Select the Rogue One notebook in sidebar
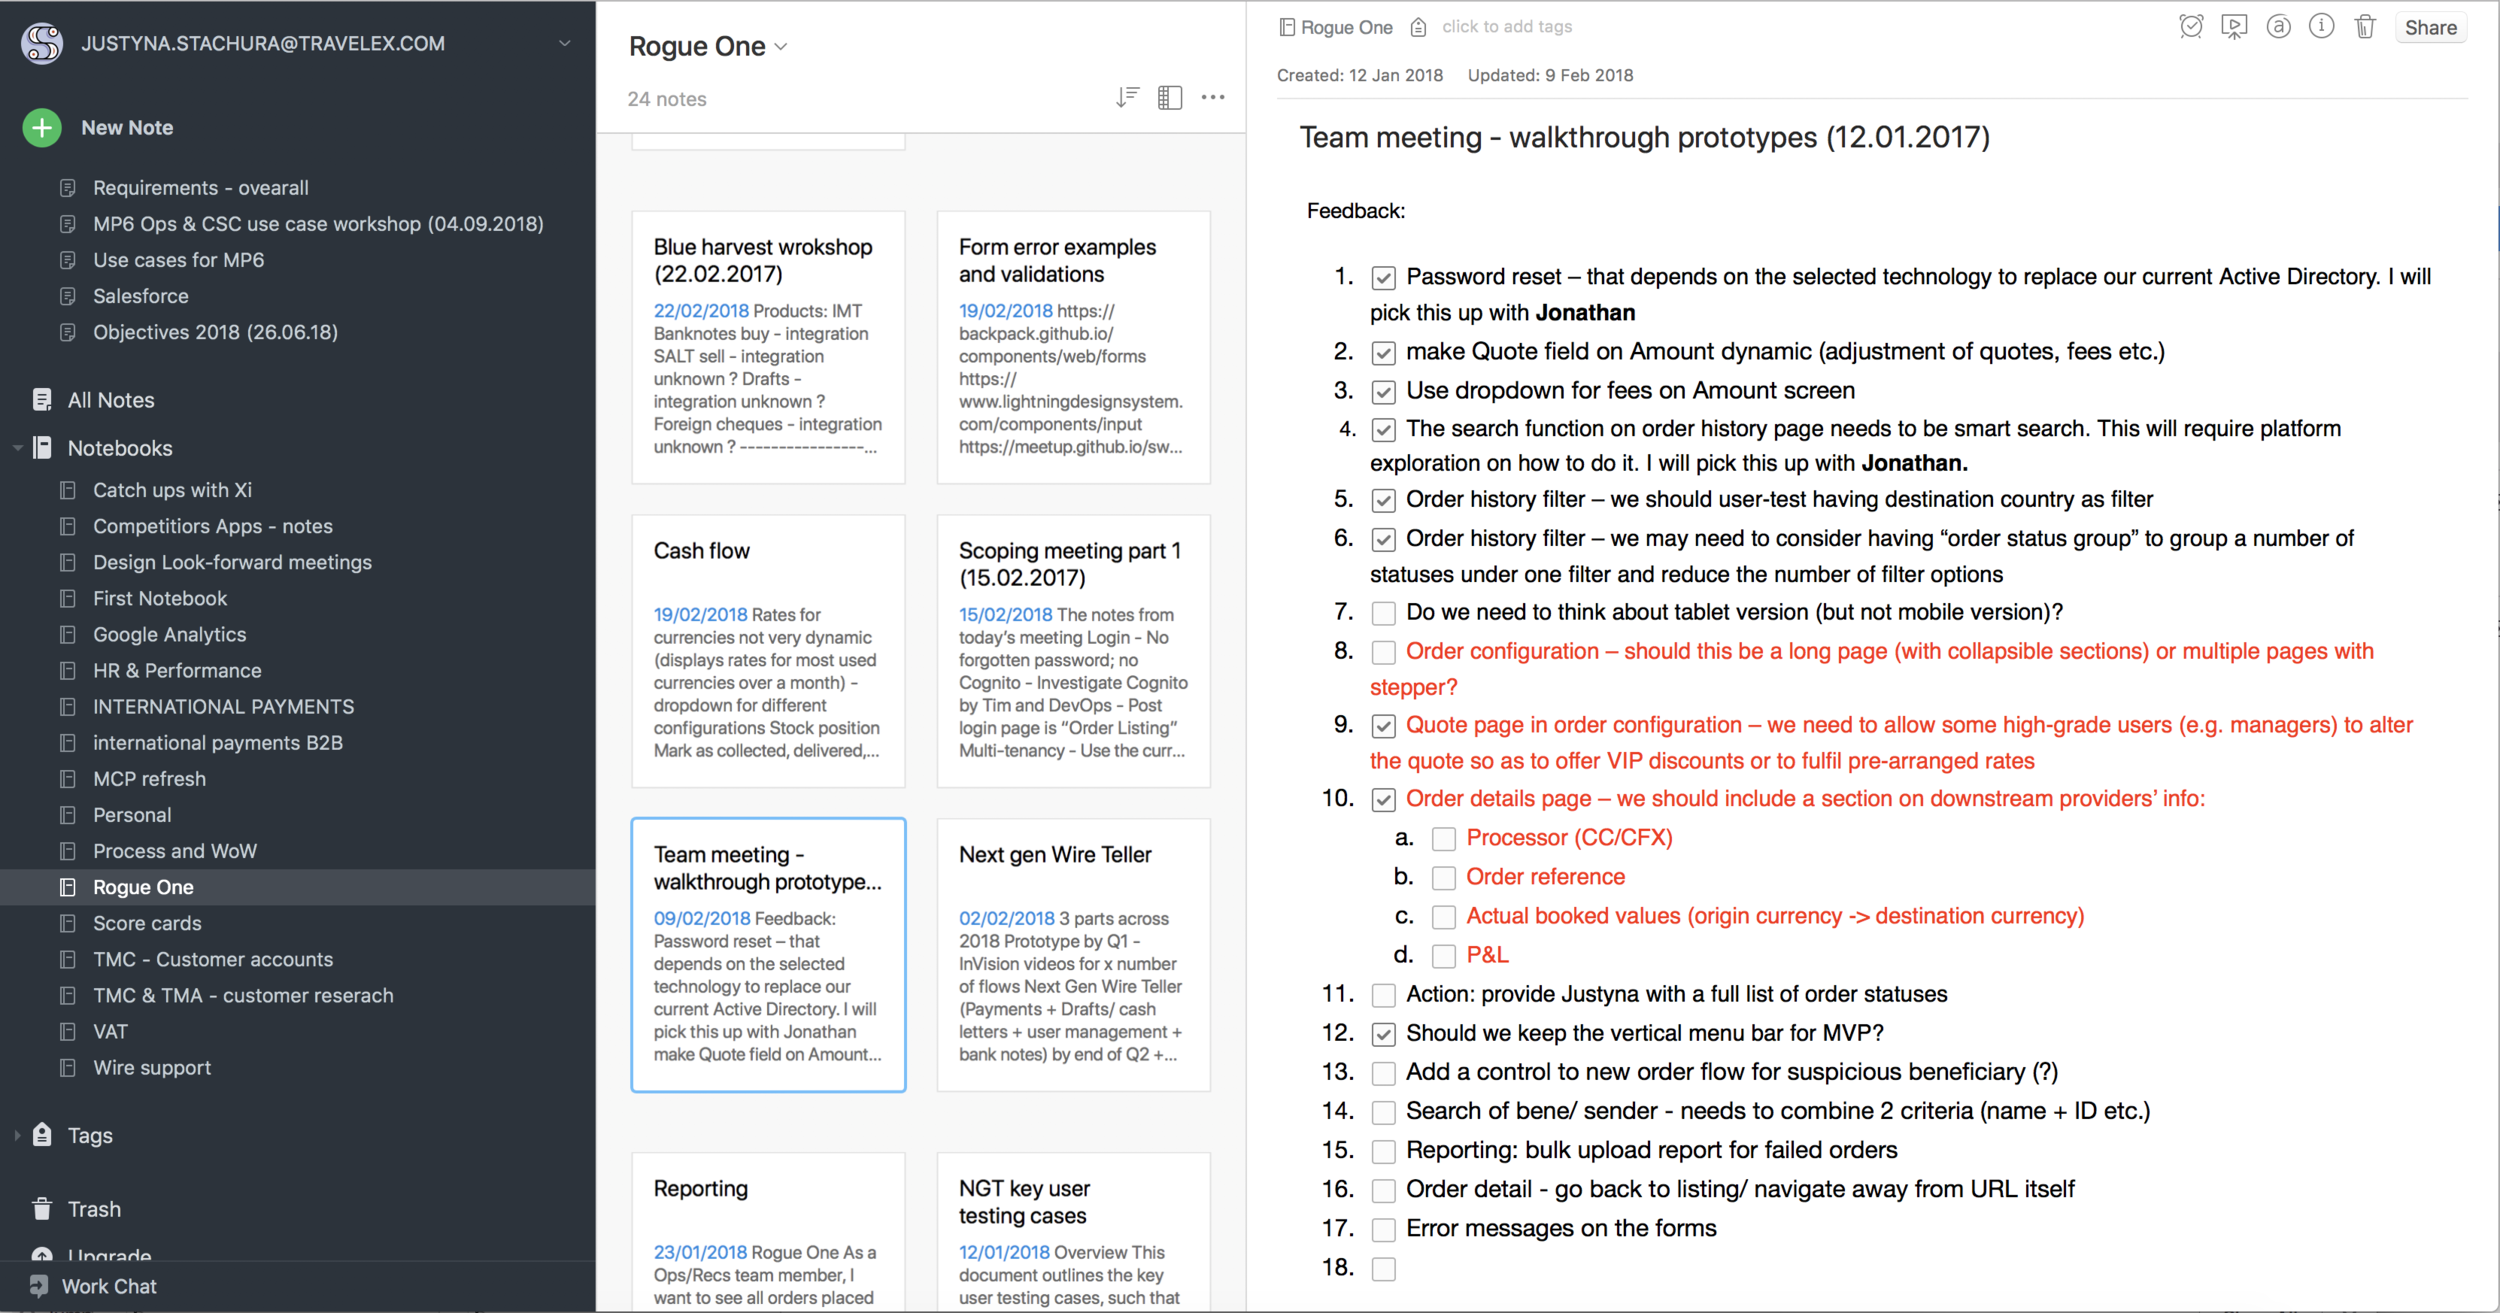The width and height of the screenshot is (2500, 1313). pyautogui.click(x=146, y=886)
